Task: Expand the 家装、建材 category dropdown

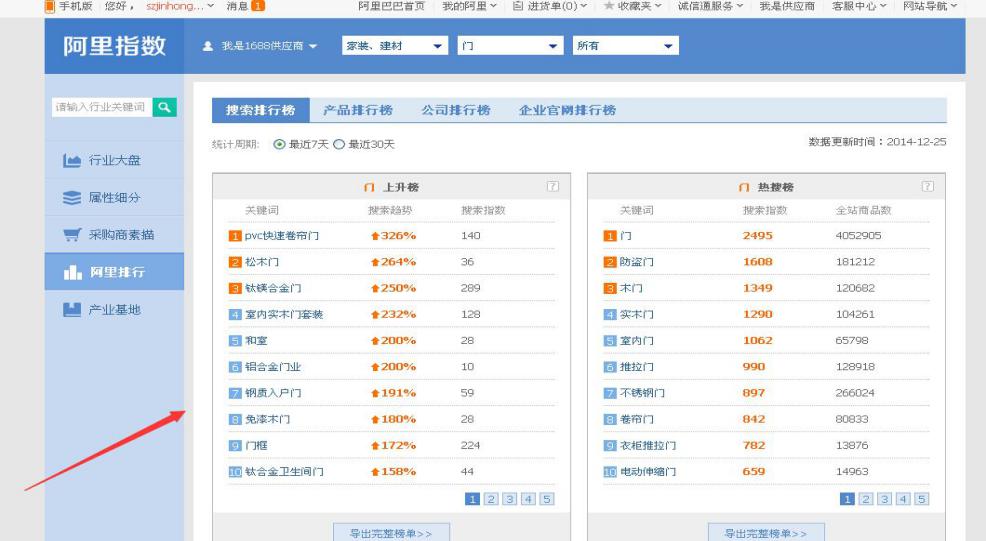Action: pos(394,46)
